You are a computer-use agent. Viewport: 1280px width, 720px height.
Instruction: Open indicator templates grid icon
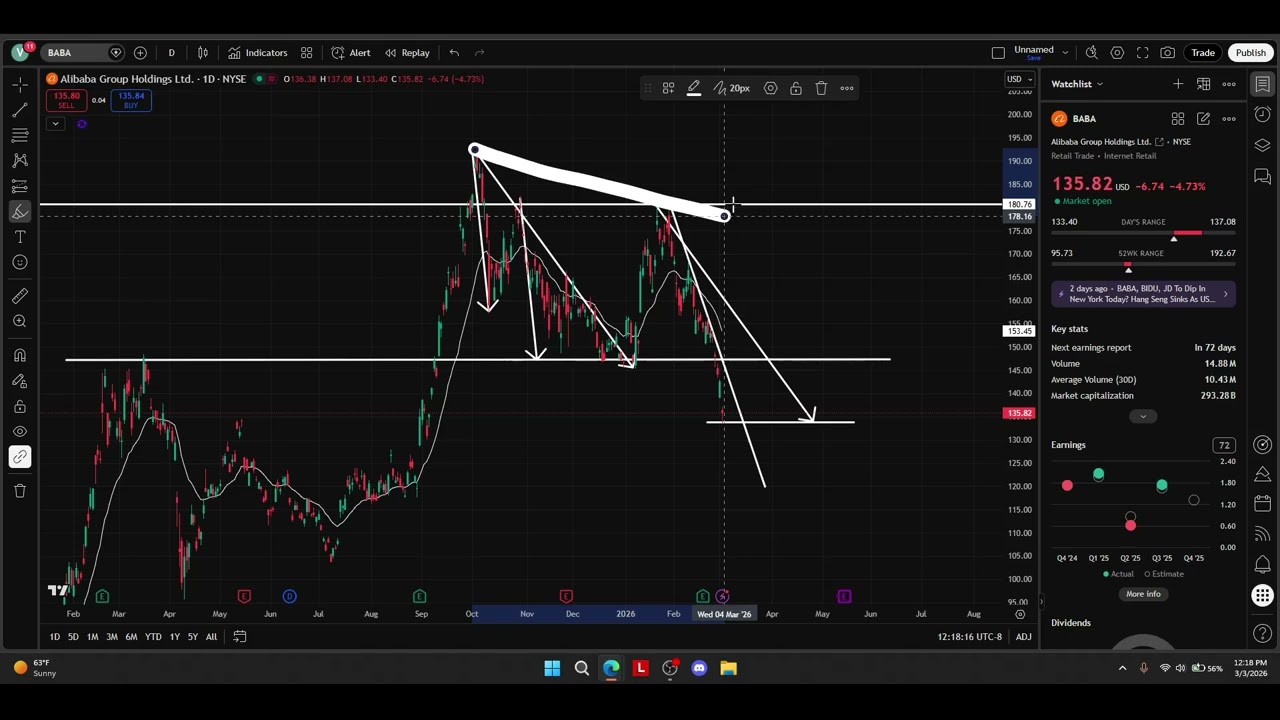(307, 53)
